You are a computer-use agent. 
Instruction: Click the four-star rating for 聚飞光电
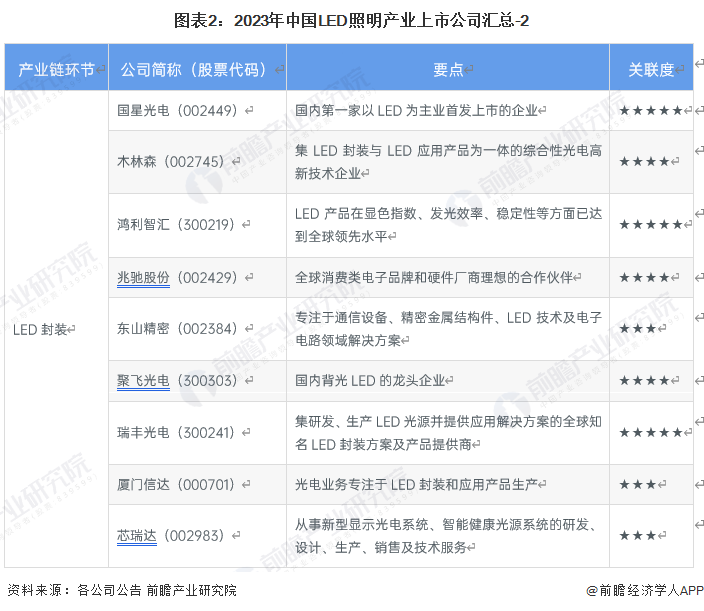645,381
